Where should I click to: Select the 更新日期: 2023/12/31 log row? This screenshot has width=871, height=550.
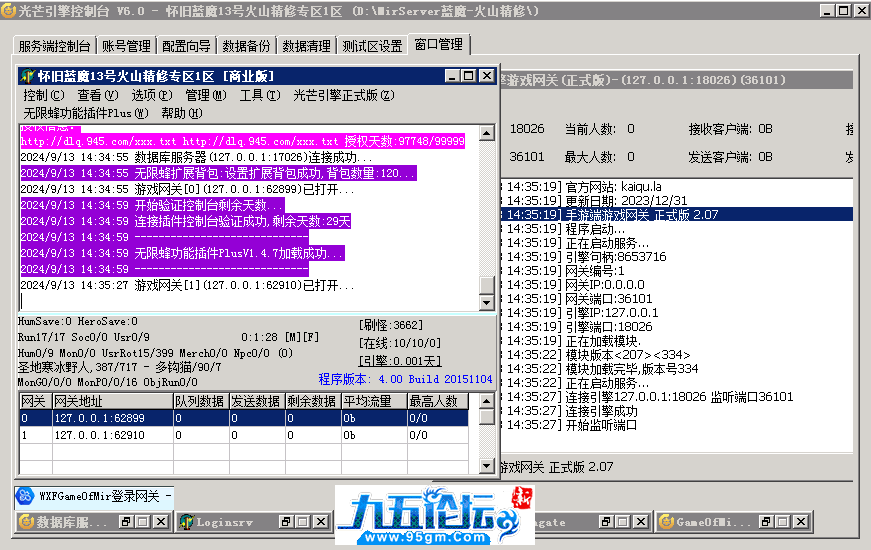tap(677, 201)
